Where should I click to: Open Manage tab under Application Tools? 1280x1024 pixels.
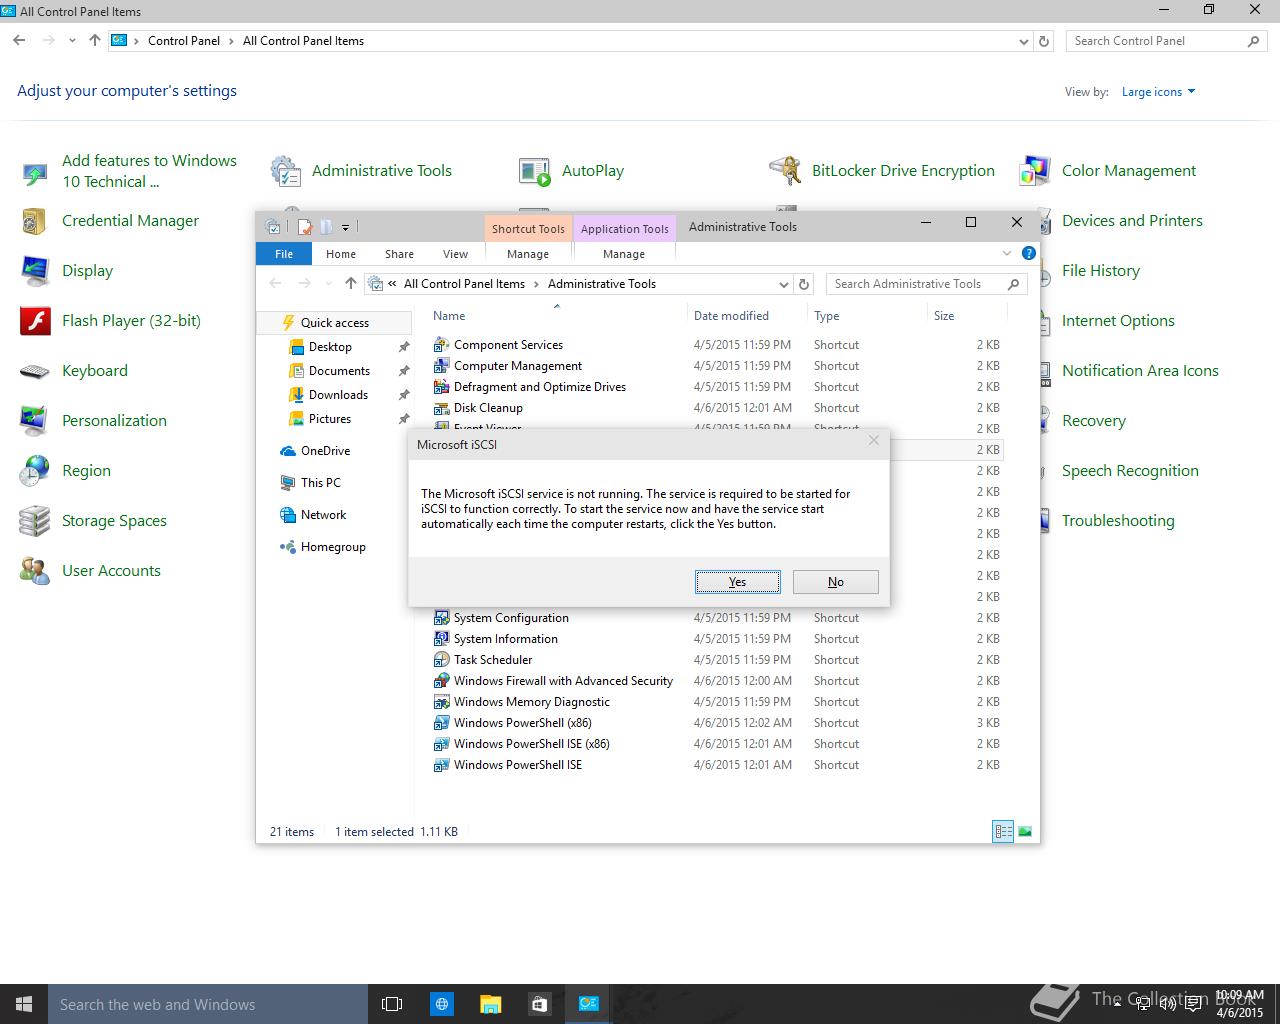pos(624,254)
